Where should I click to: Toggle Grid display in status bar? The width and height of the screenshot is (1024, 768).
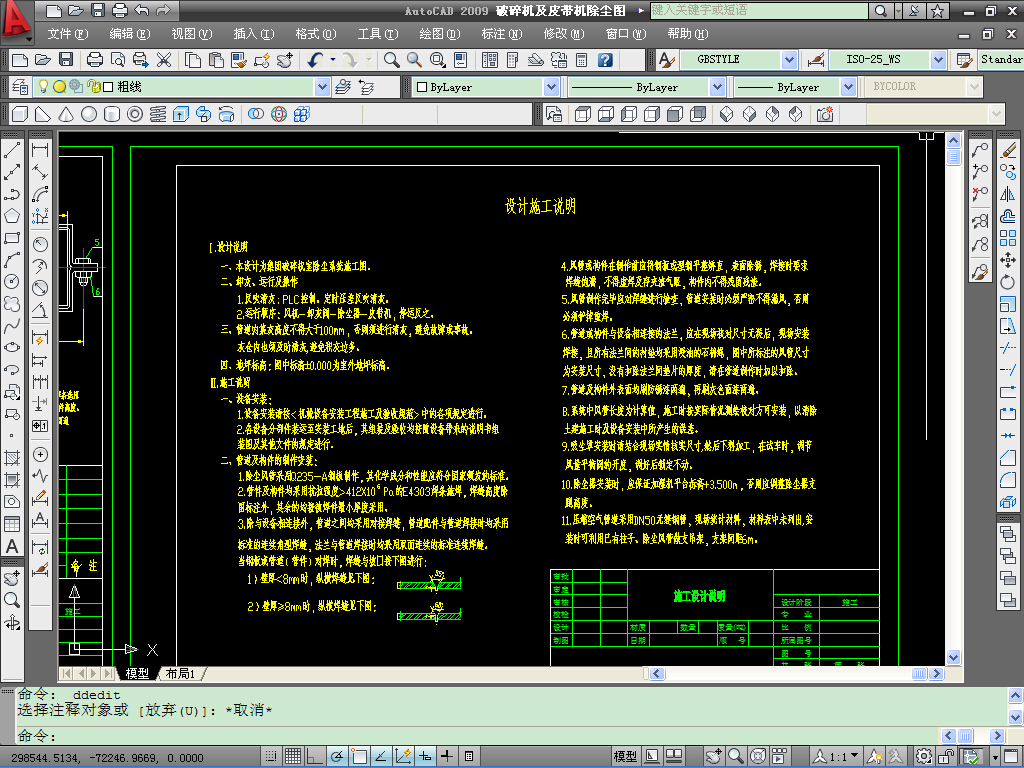293,756
